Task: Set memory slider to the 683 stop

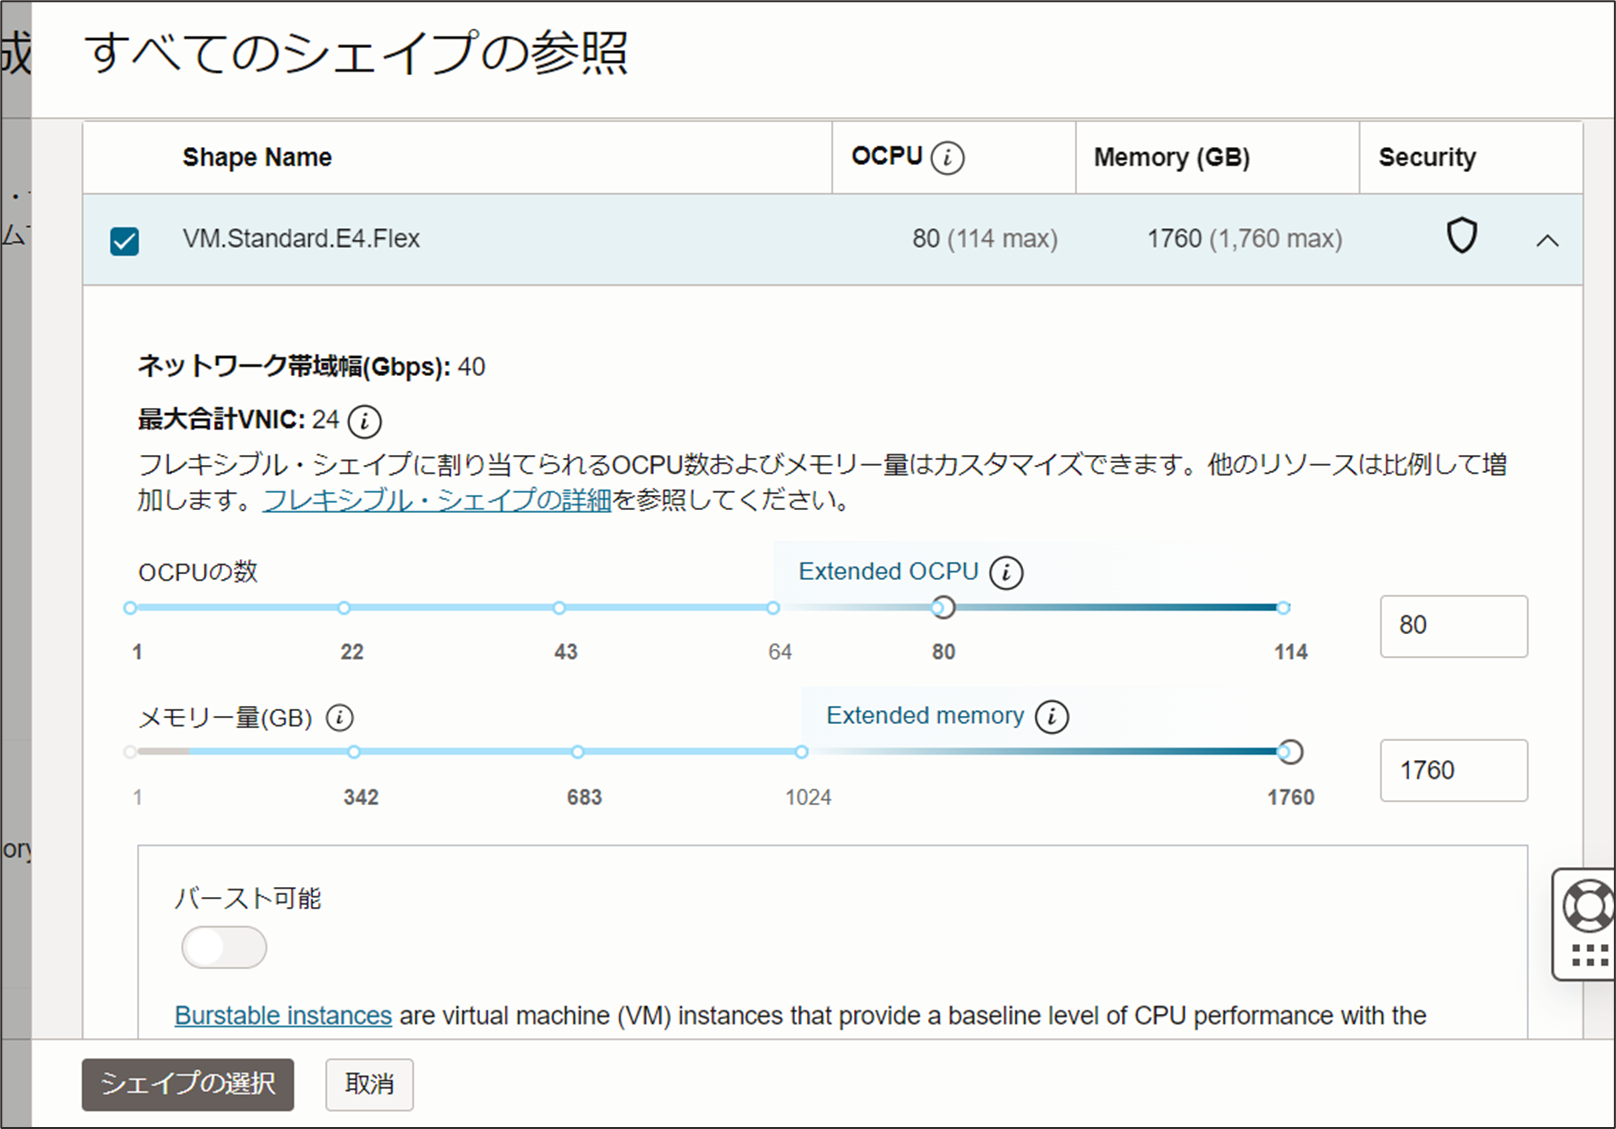Action: point(578,752)
